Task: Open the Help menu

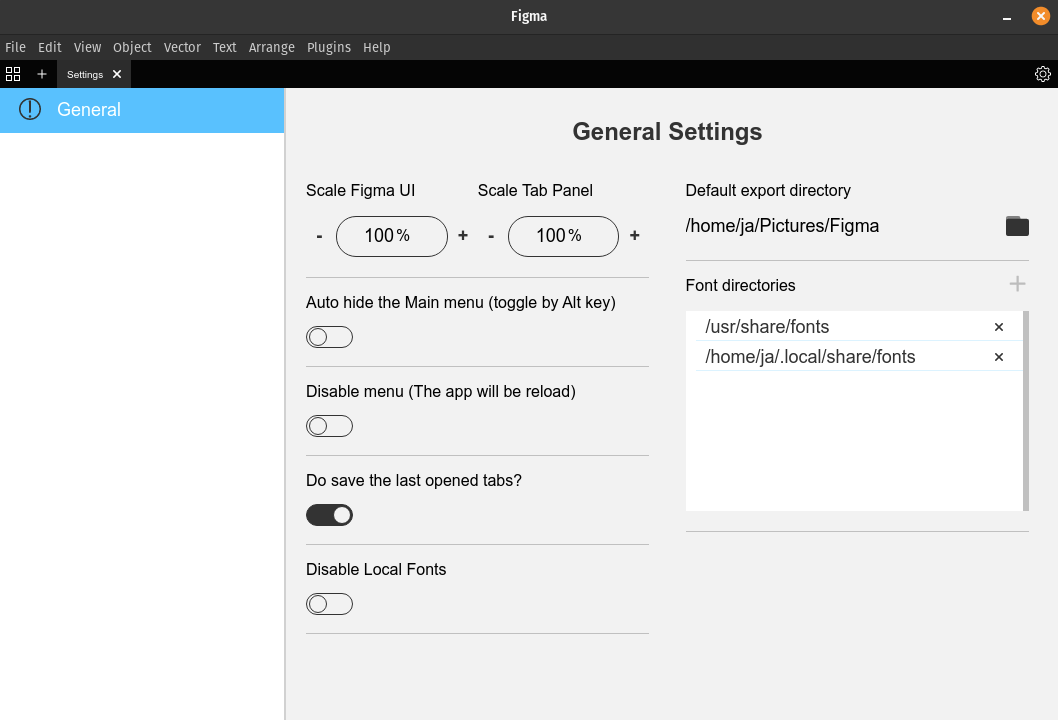Action: click(377, 47)
